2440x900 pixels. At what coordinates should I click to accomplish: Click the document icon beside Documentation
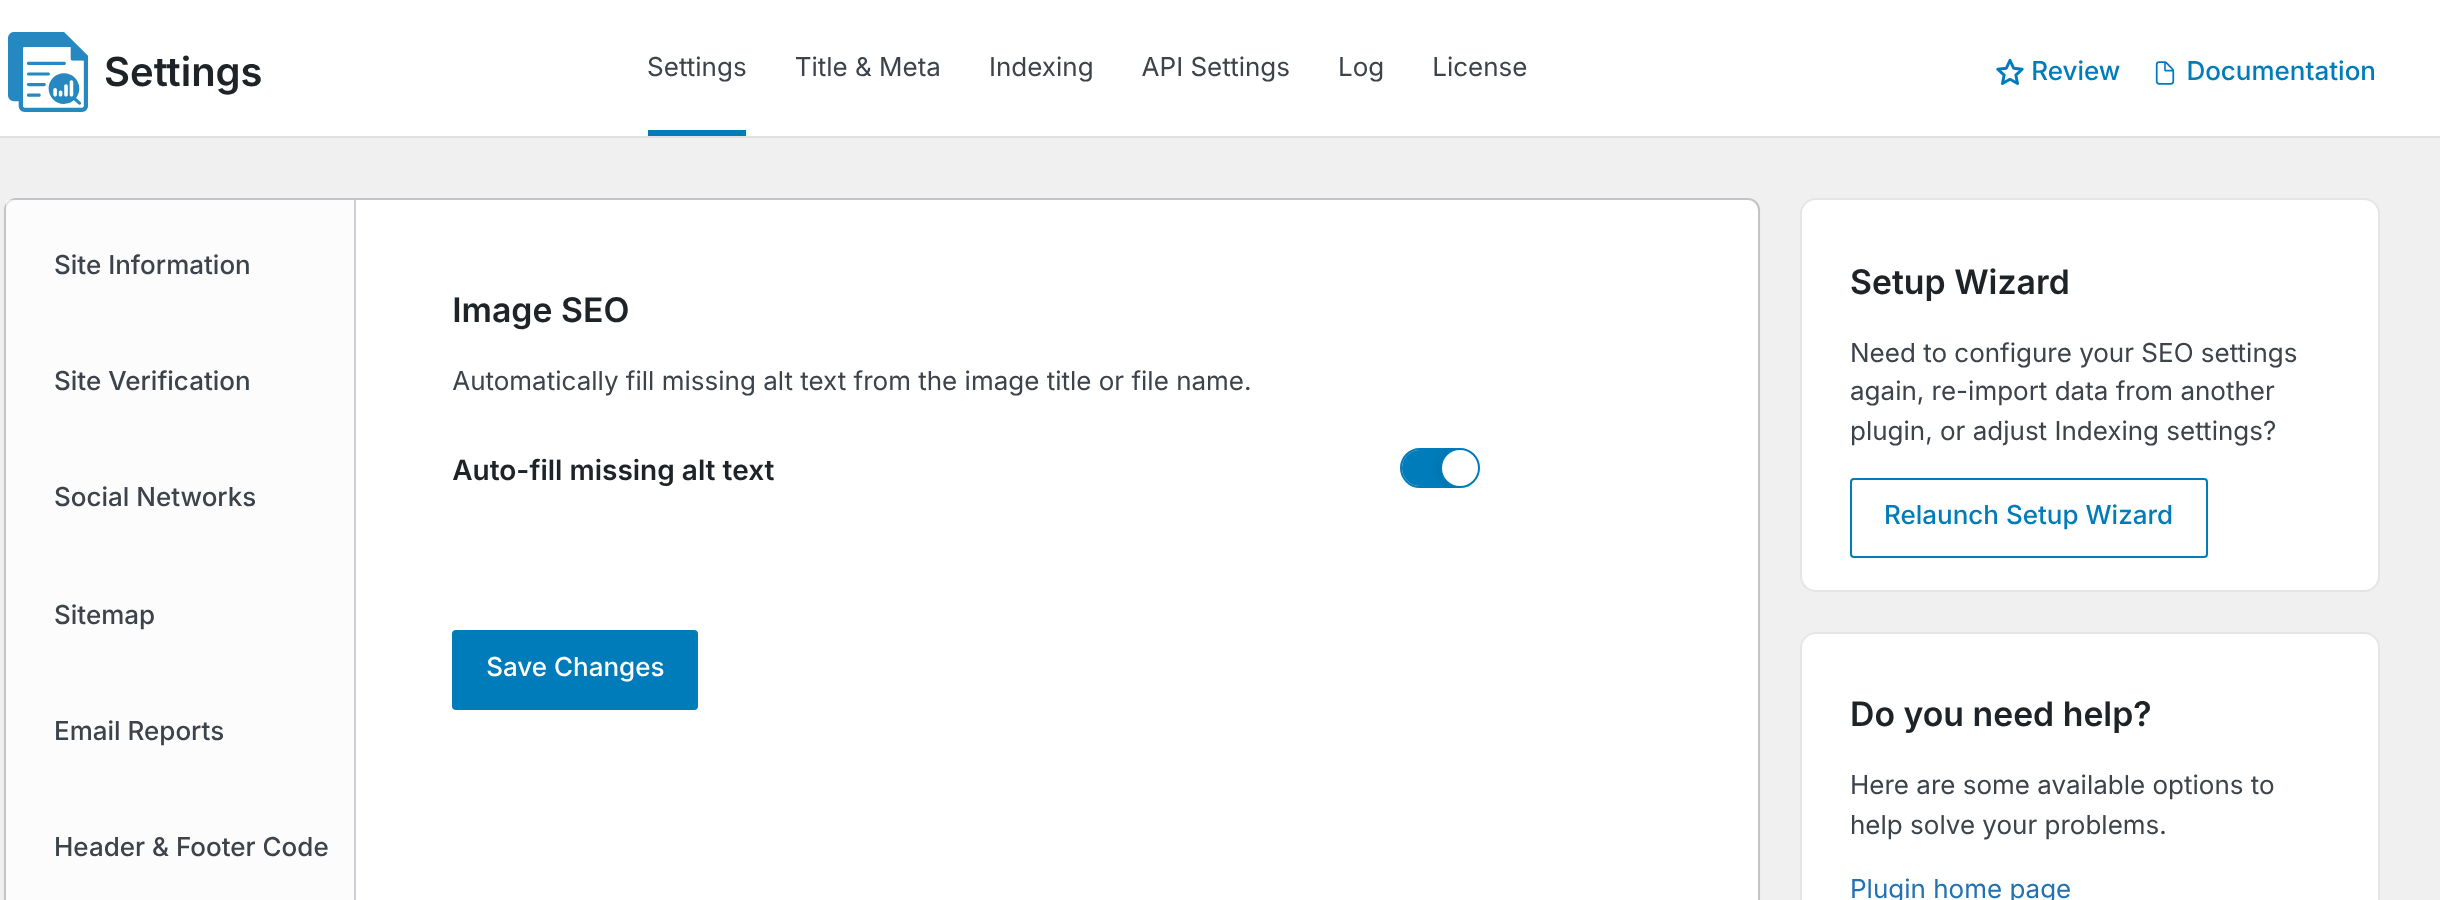click(2164, 72)
